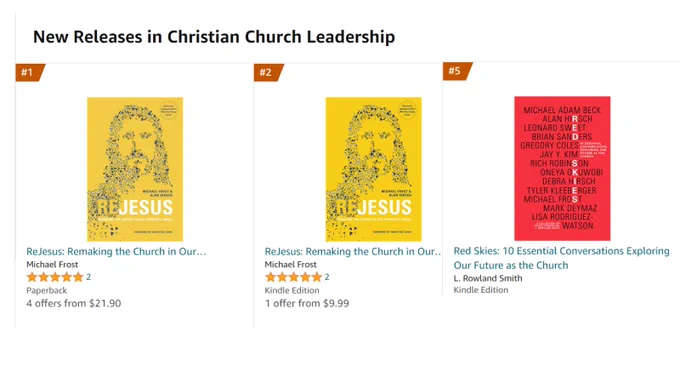
Task: Open the Red Skies title link
Action: (562, 258)
